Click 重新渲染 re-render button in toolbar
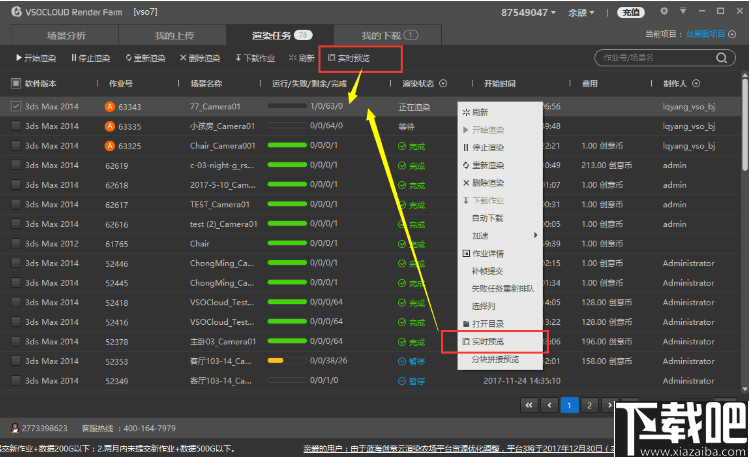750x457 pixels. tap(145, 58)
